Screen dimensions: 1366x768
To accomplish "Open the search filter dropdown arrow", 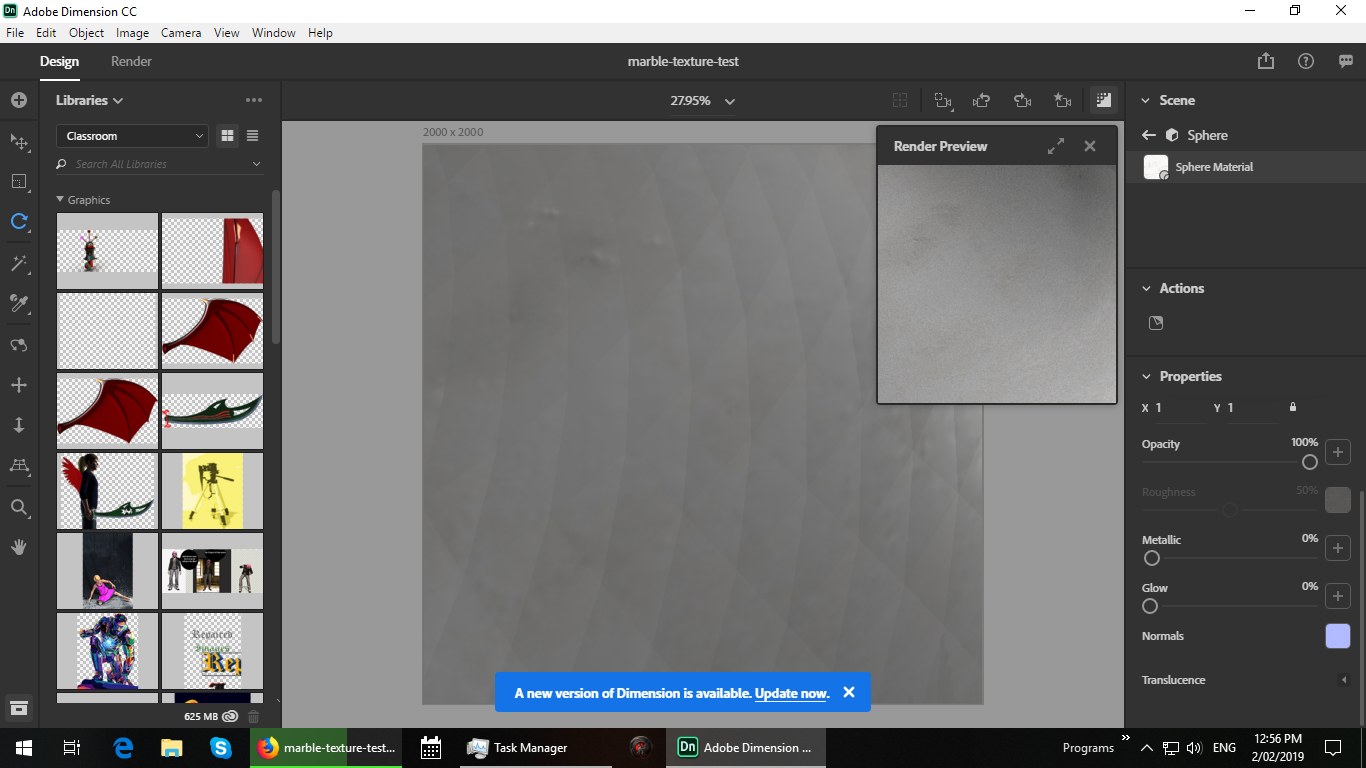I will click(257, 164).
